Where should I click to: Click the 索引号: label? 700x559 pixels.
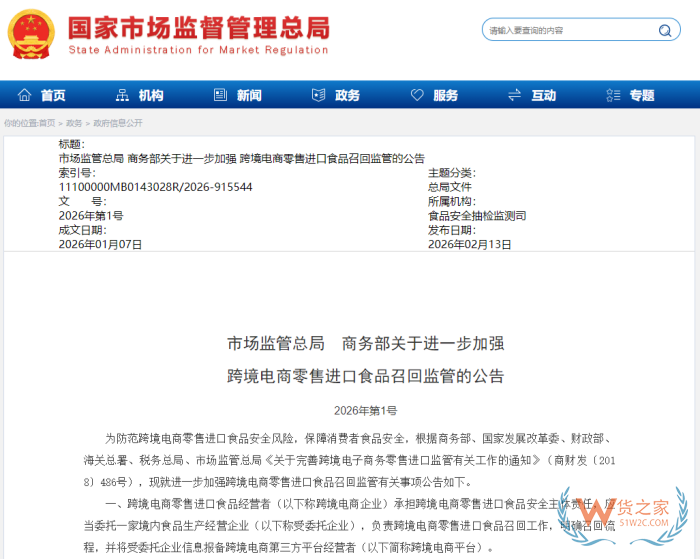click(77, 173)
